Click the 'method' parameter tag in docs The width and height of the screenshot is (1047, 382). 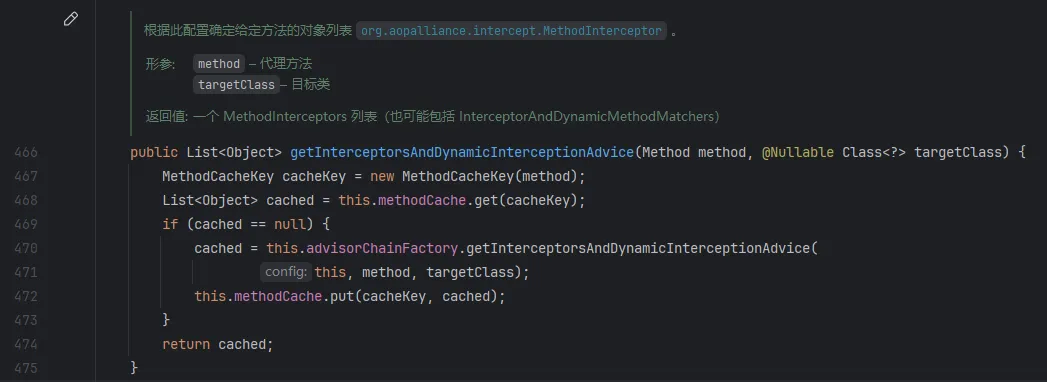[219, 64]
